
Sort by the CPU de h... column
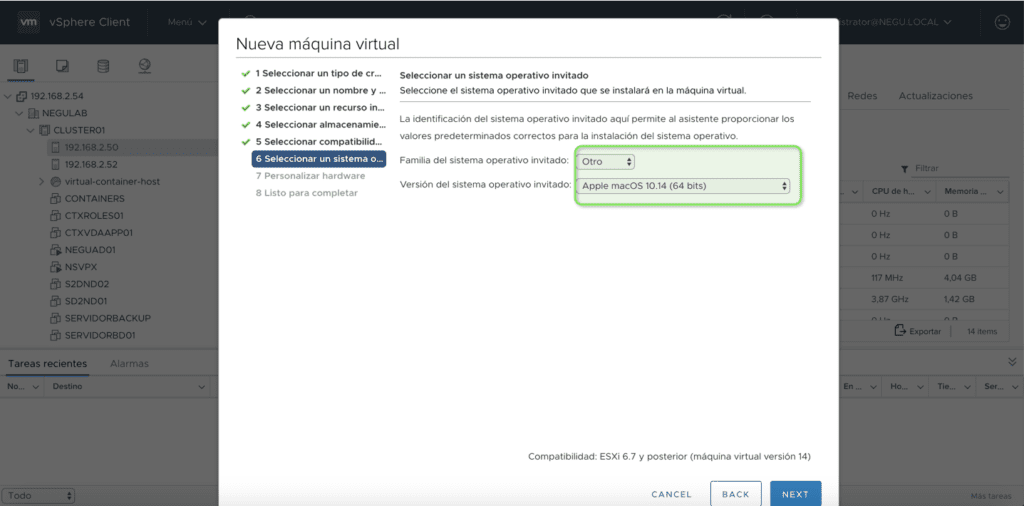[898, 191]
